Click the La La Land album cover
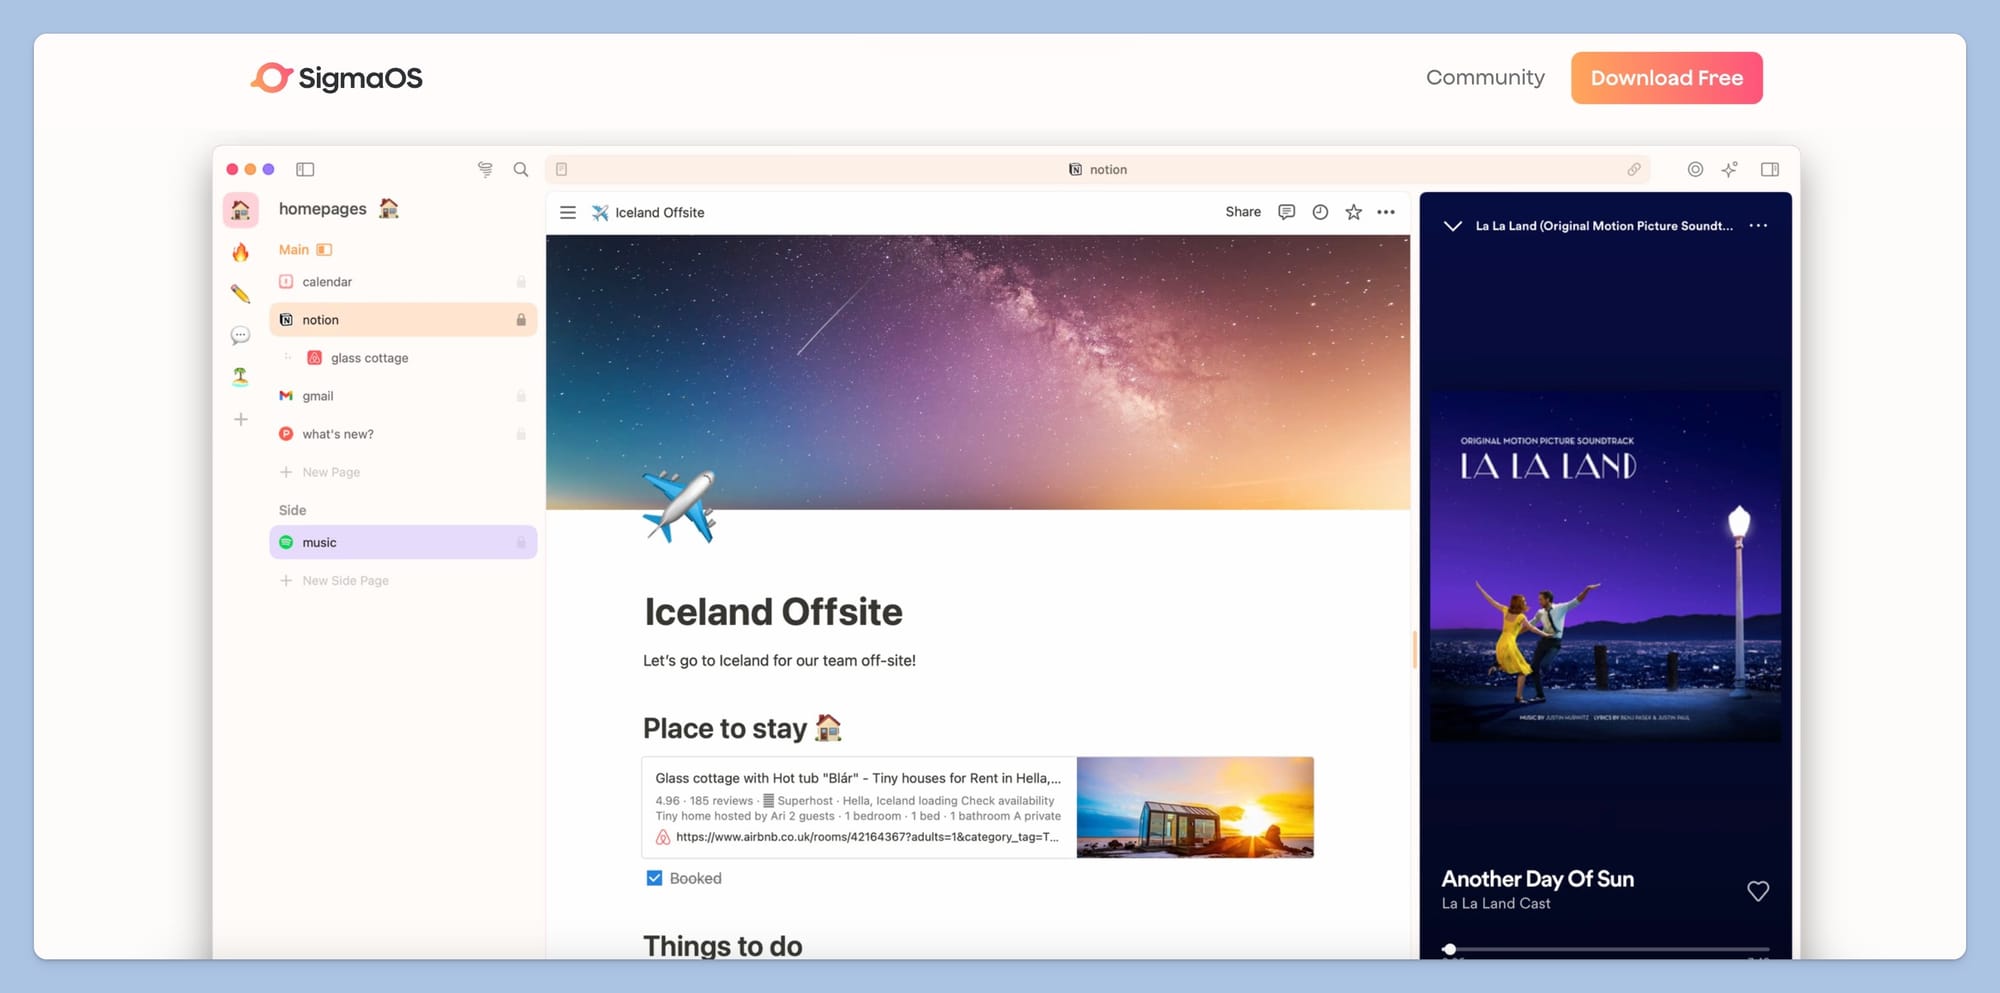Viewport: 2000px width, 993px height. [1605, 567]
